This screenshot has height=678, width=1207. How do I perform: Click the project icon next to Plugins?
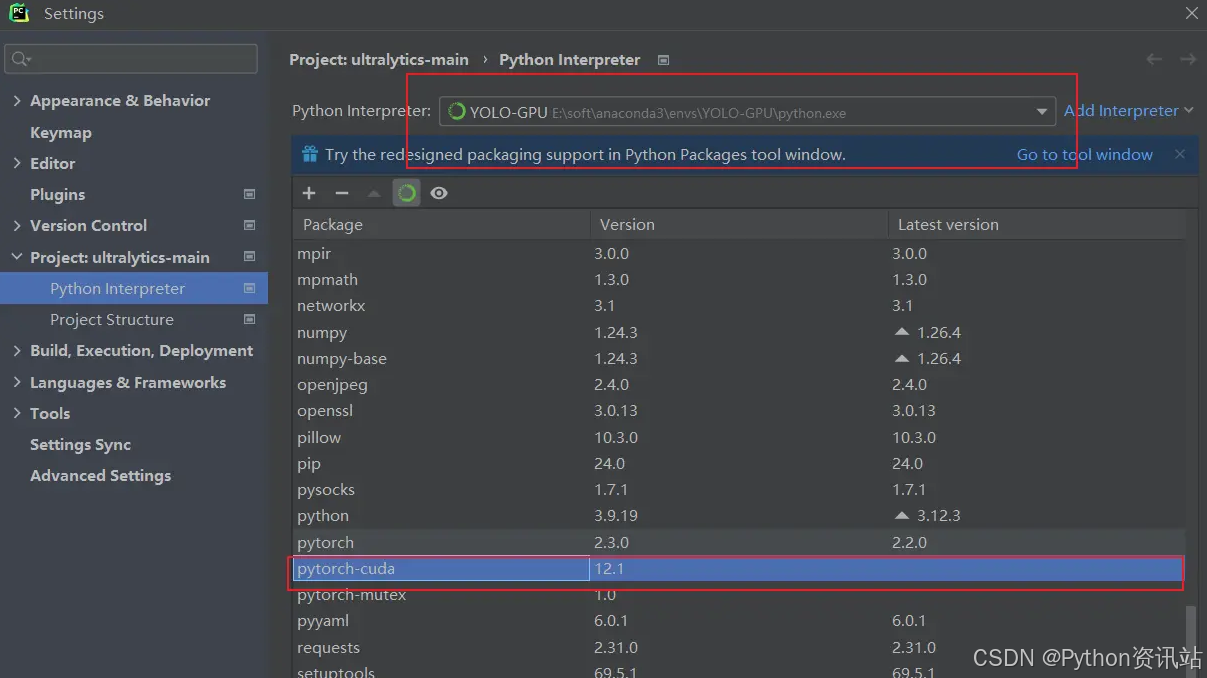click(x=250, y=194)
